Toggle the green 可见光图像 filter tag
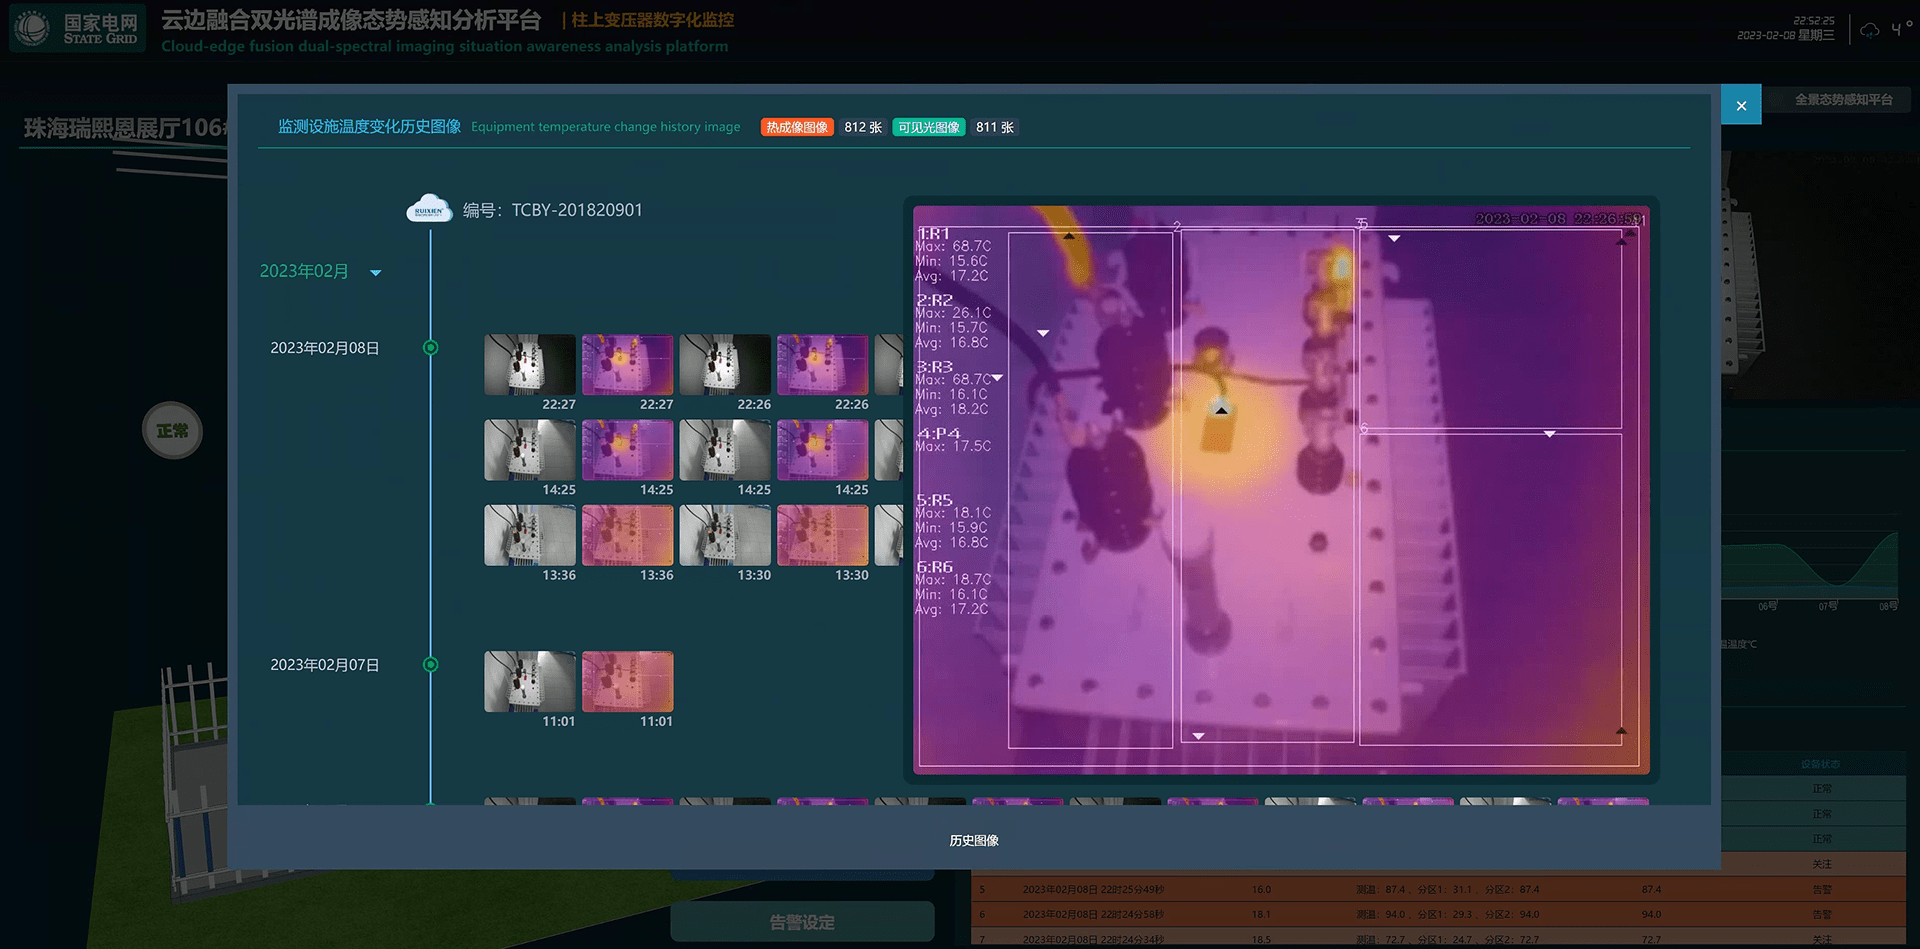This screenshot has width=1920, height=949. pos(928,127)
